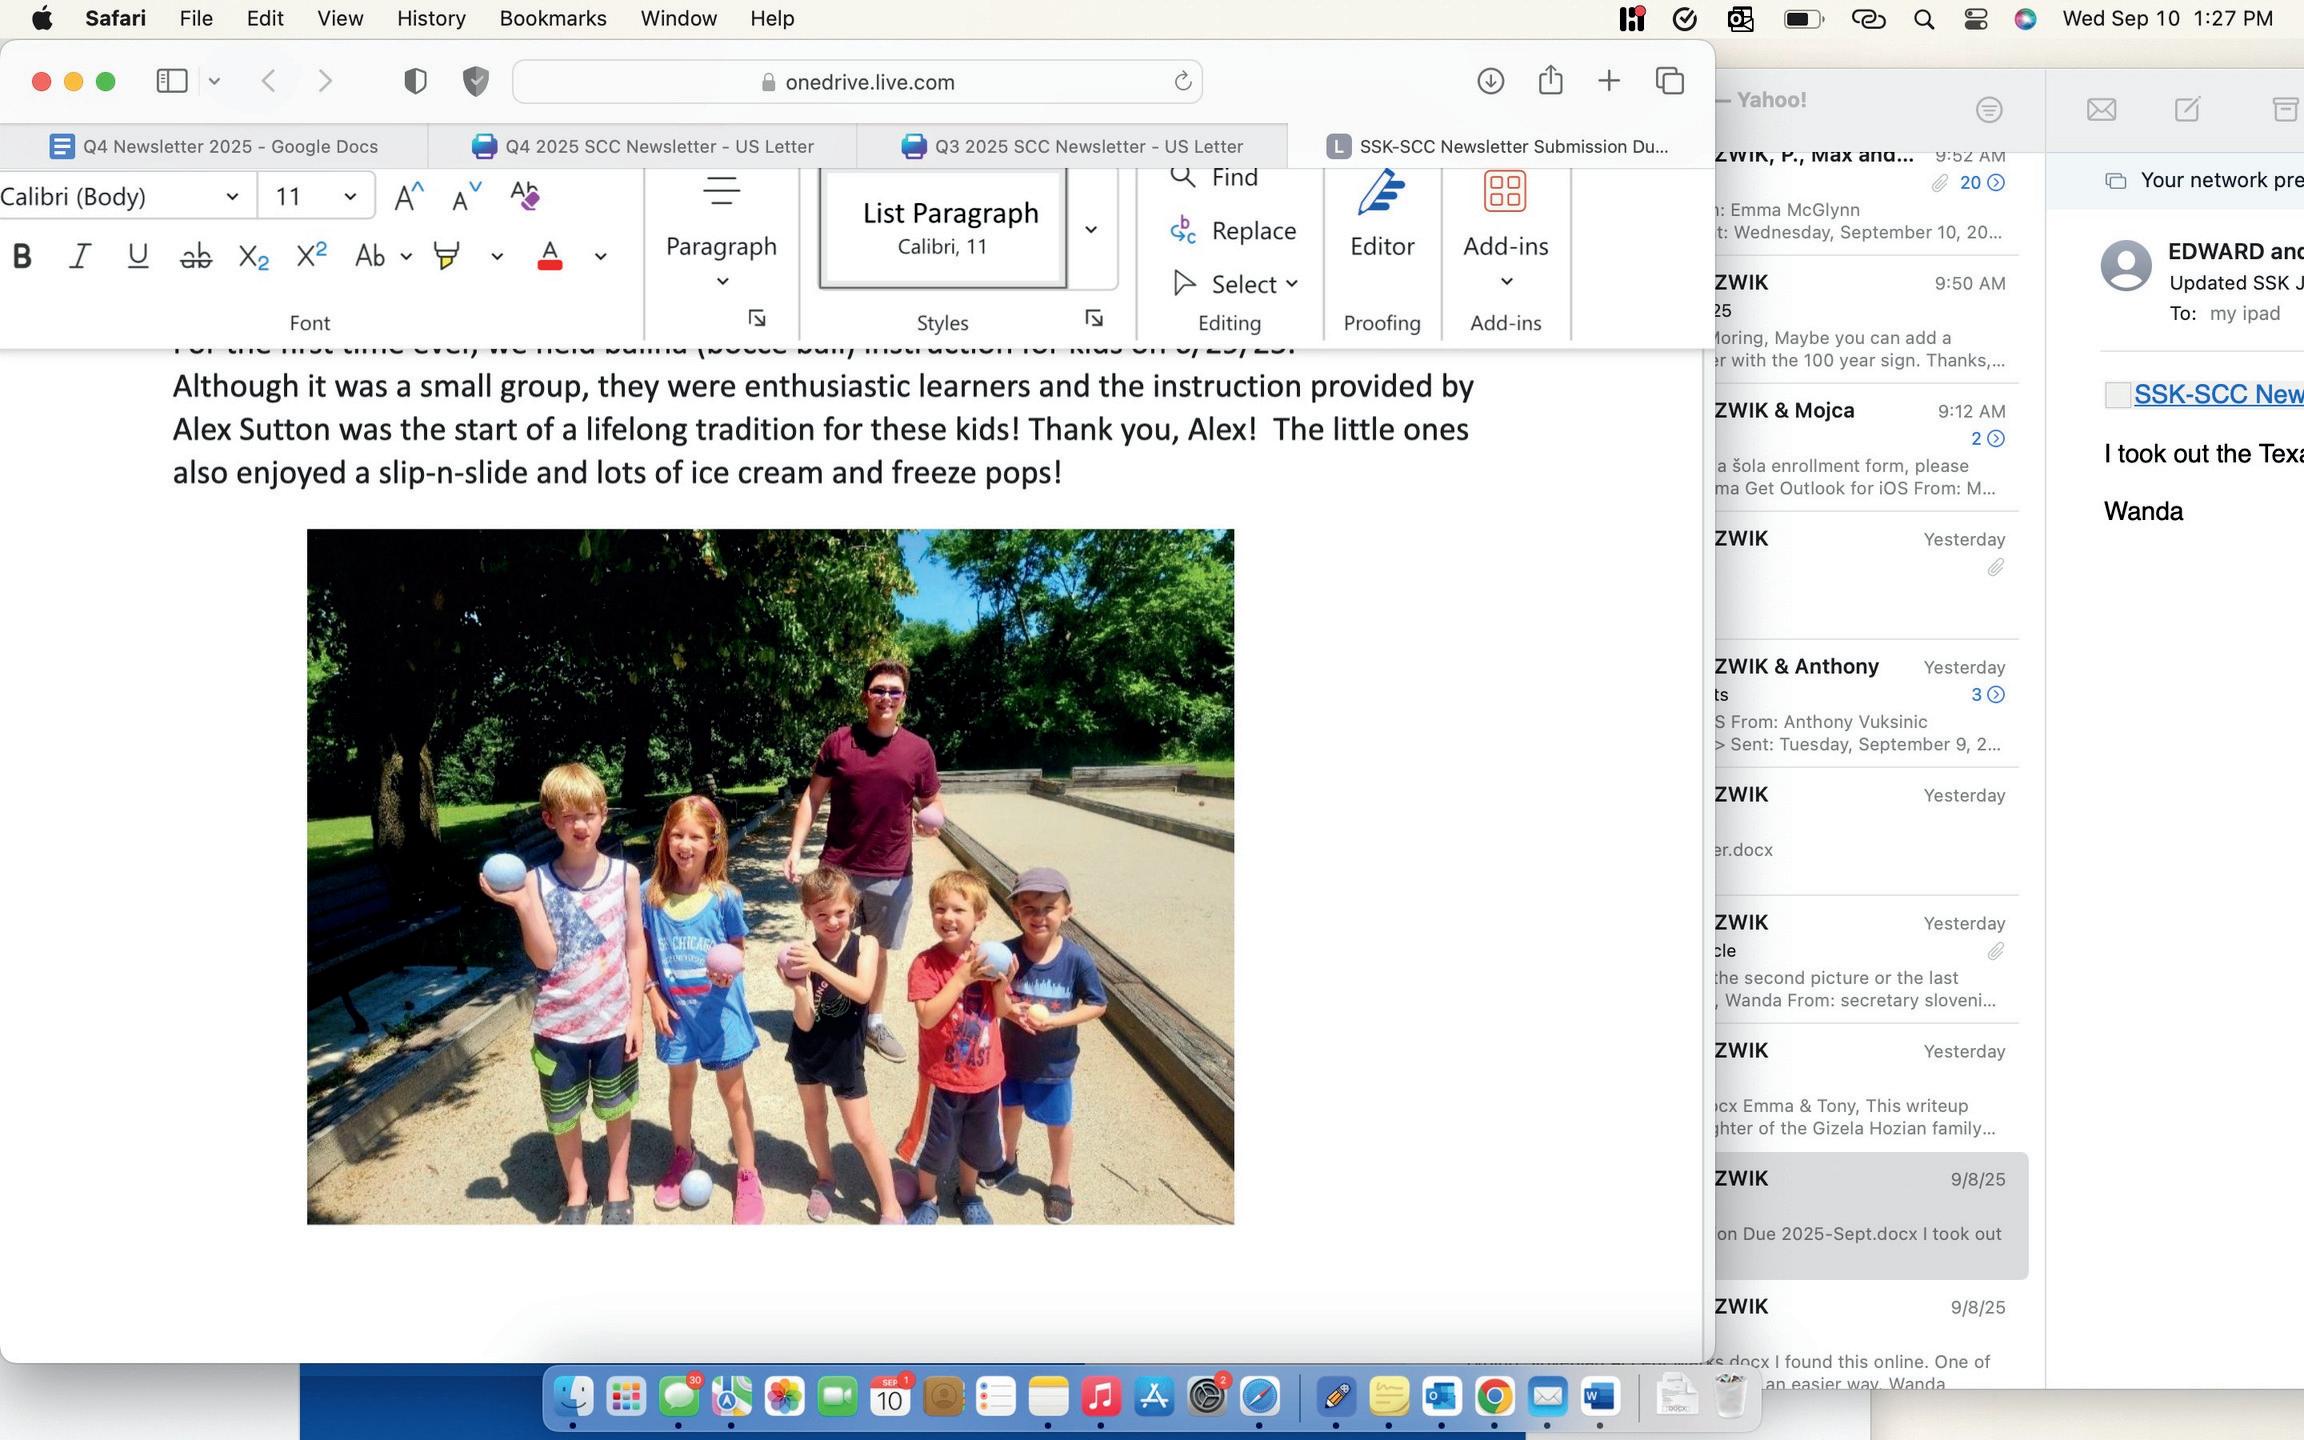Toggle underline formatting
The height and width of the screenshot is (1440, 2304).
(138, 256)
